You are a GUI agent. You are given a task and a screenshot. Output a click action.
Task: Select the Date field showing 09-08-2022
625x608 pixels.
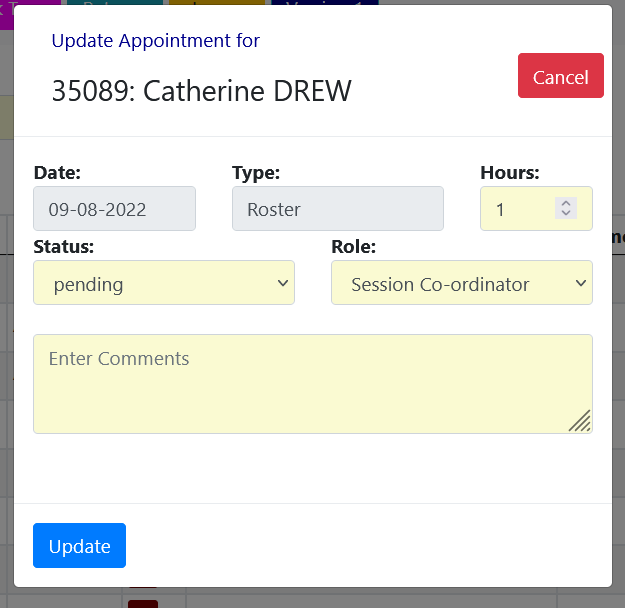tap(114, 209)
